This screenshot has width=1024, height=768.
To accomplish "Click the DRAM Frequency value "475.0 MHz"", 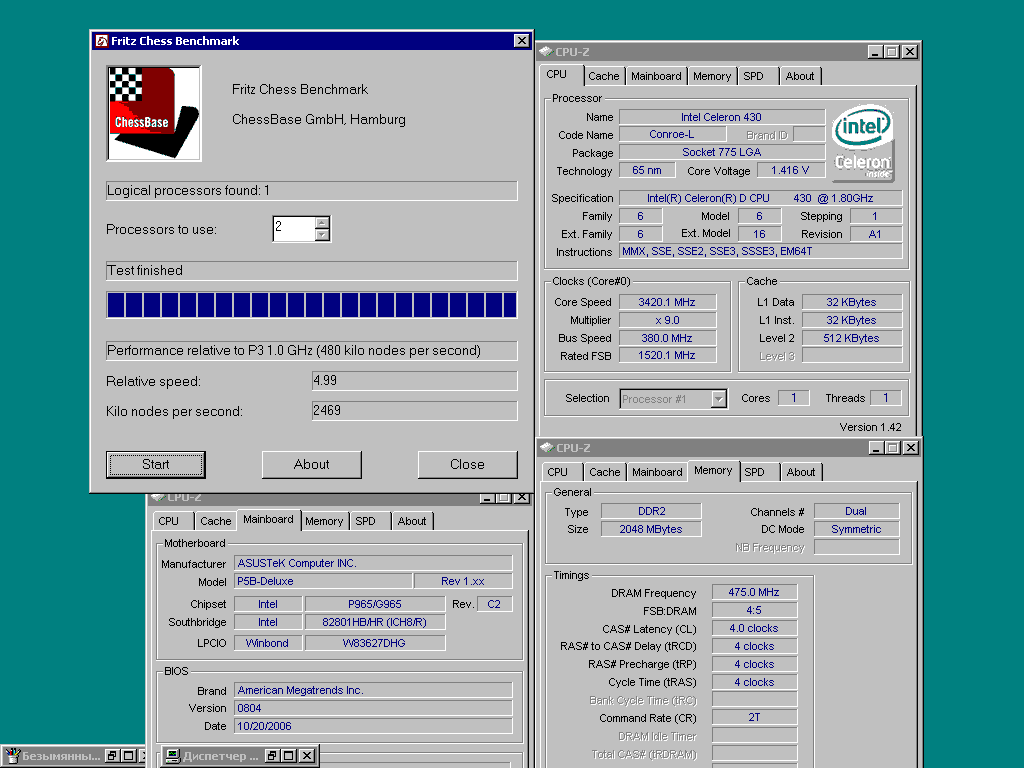I will tap(754, 592).
